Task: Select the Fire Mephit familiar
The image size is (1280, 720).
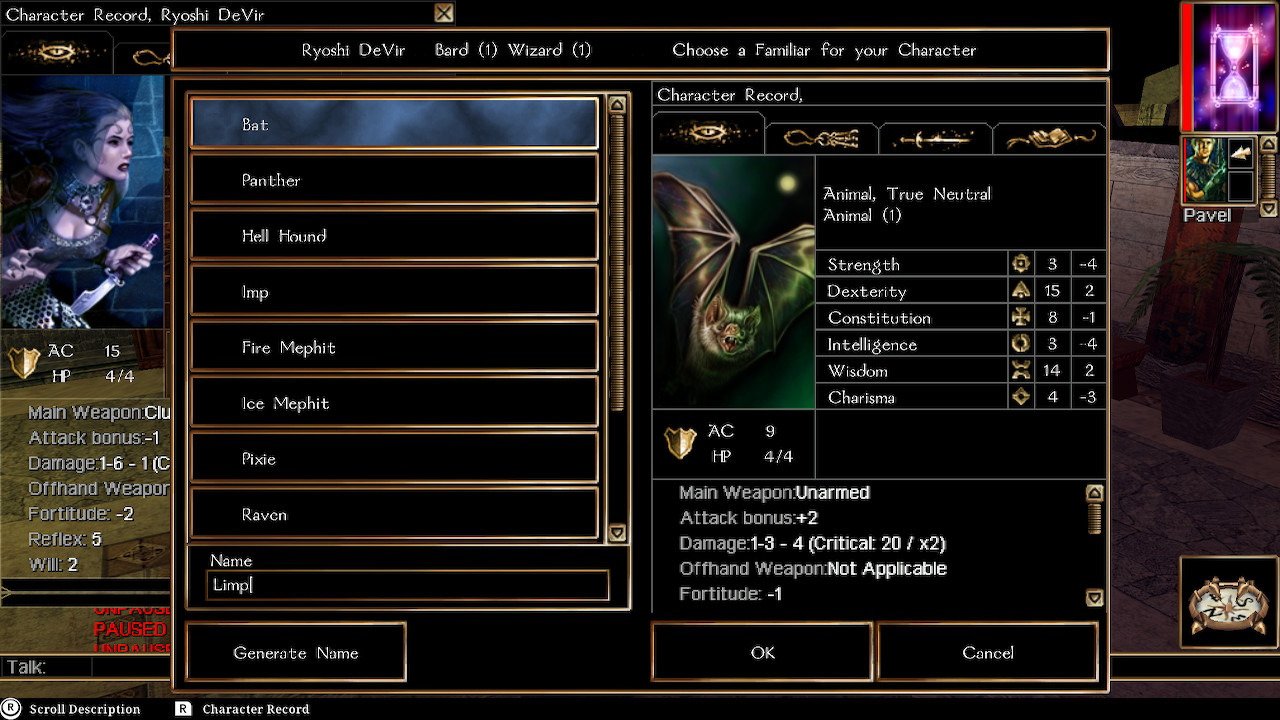Action: pos(394,347)
